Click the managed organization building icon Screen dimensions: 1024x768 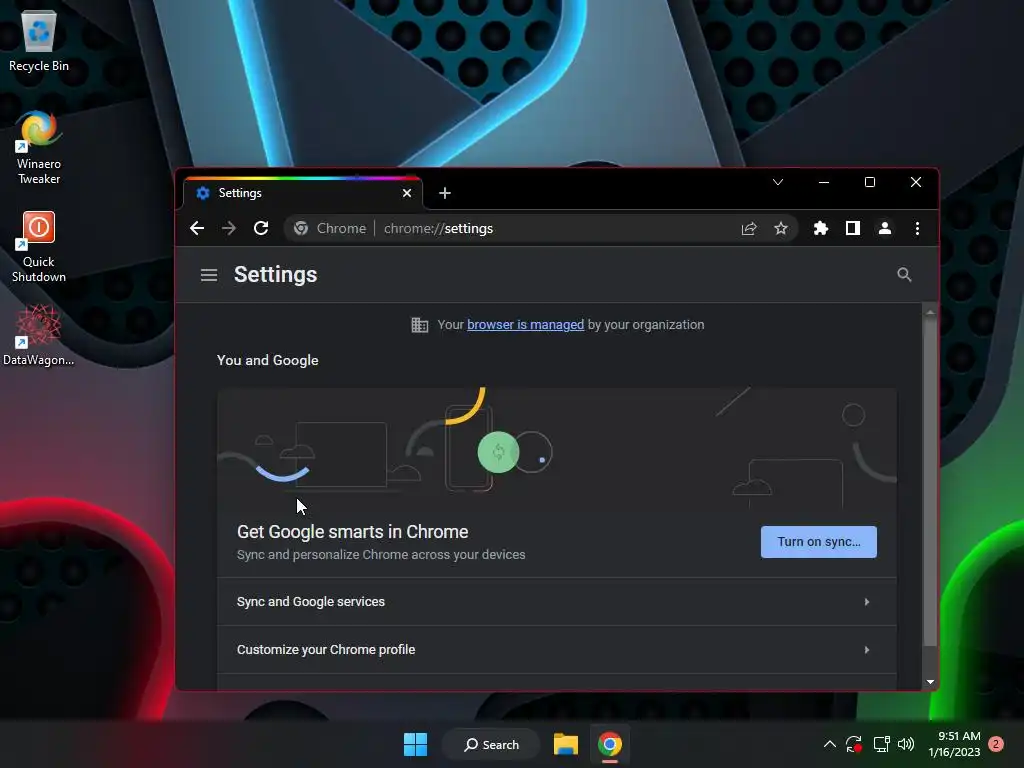(x=419, y=325)
